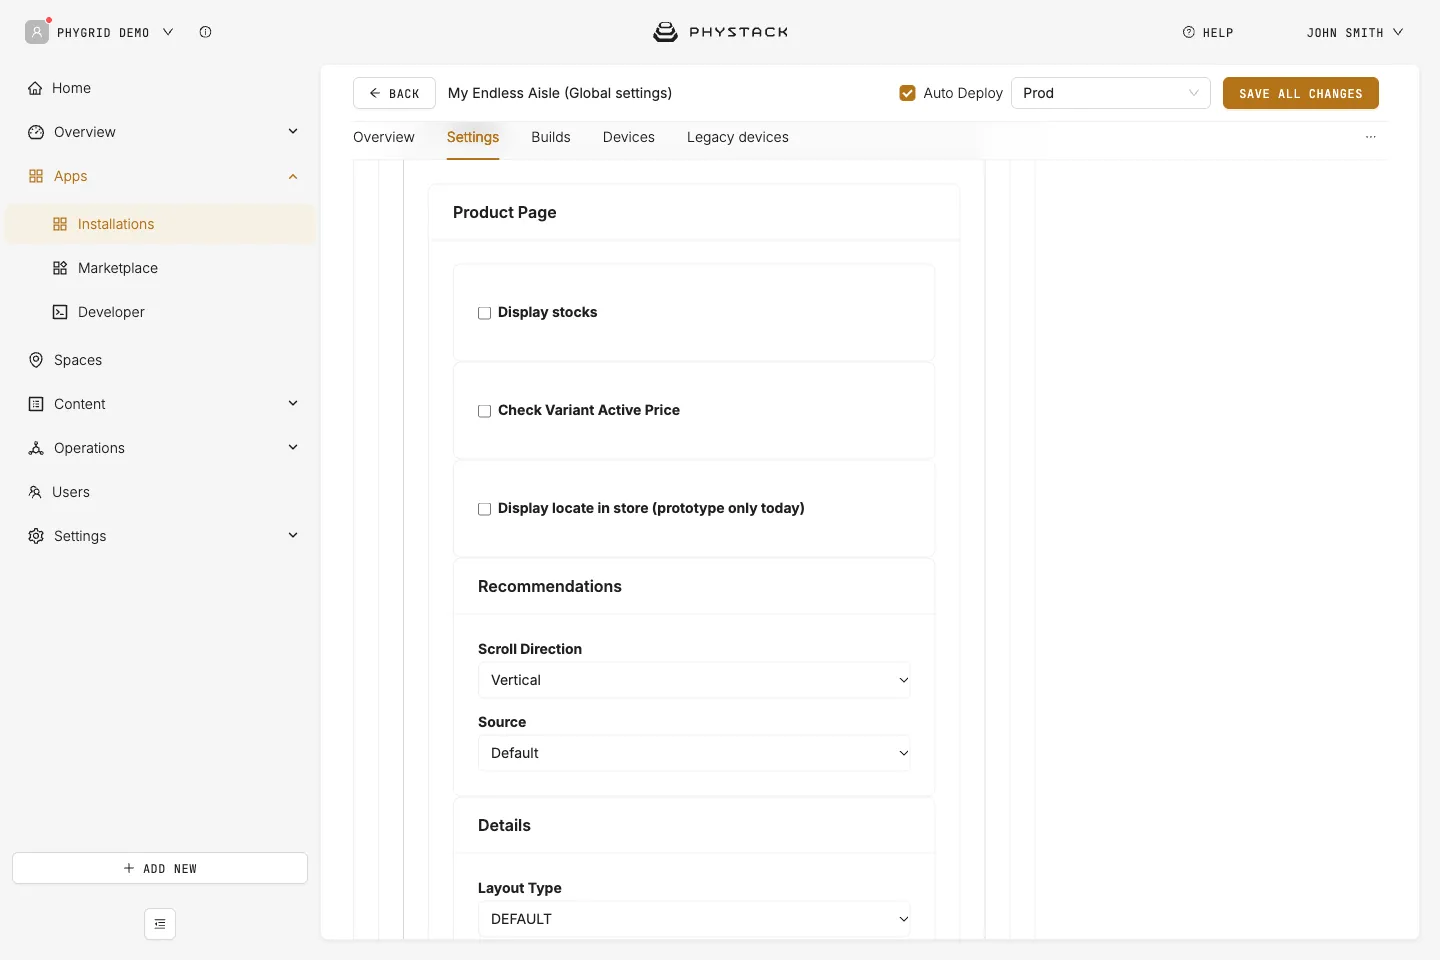
Task: Click the info icon beside Phygrid Demo
Action: (205, 32)
